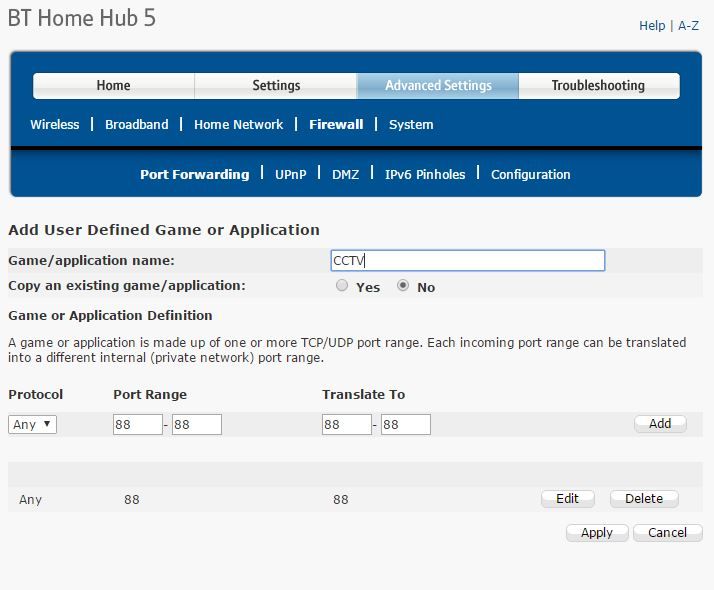
Task: Select No for copy existing application
Action: coord(403,285)
